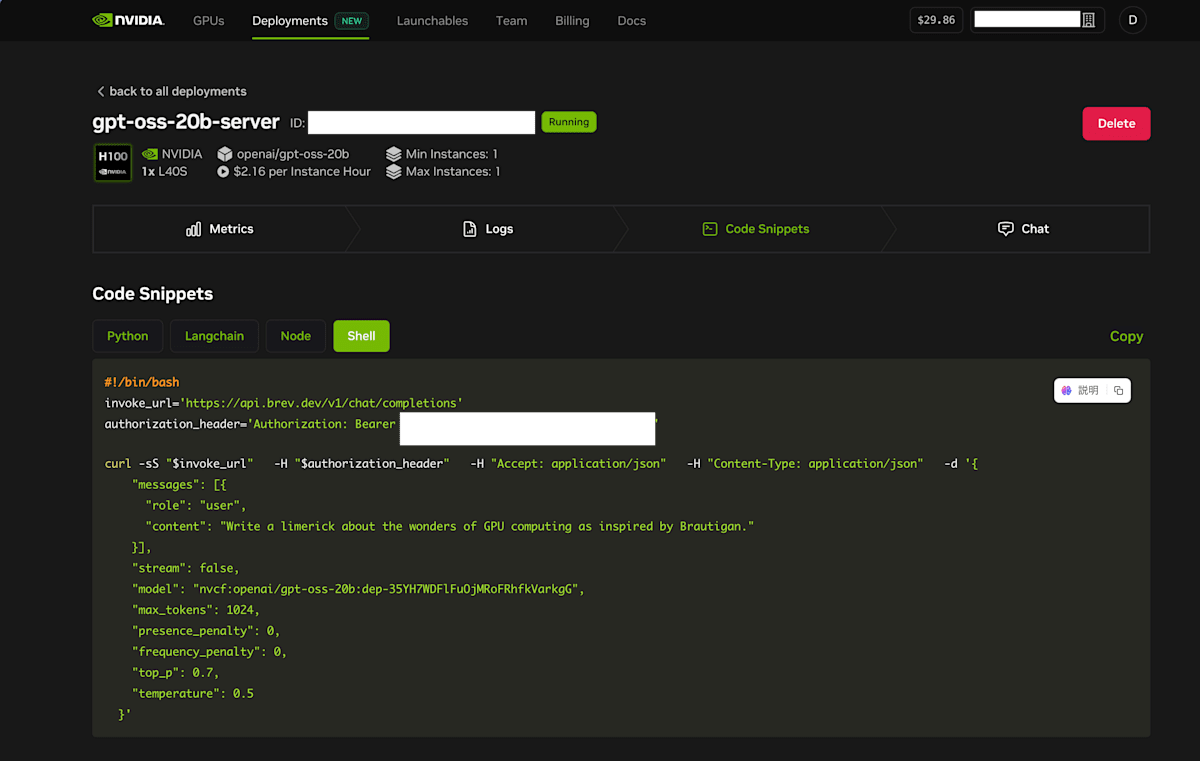Click the H100 NVIDIA GPU thumbnail

tap(113, 163)
